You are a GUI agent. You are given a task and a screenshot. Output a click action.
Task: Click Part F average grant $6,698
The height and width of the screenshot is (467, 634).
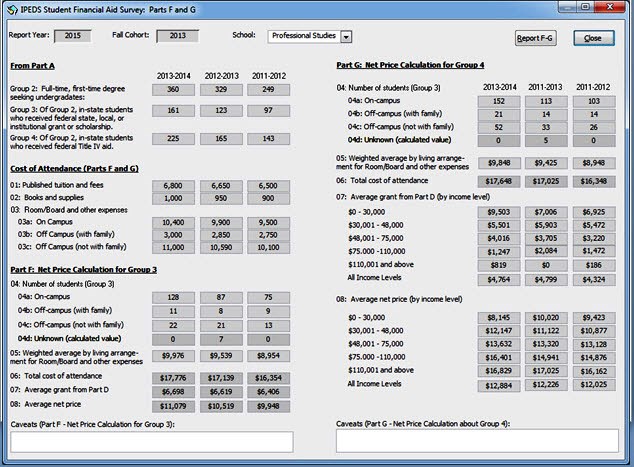click(173, 392)
